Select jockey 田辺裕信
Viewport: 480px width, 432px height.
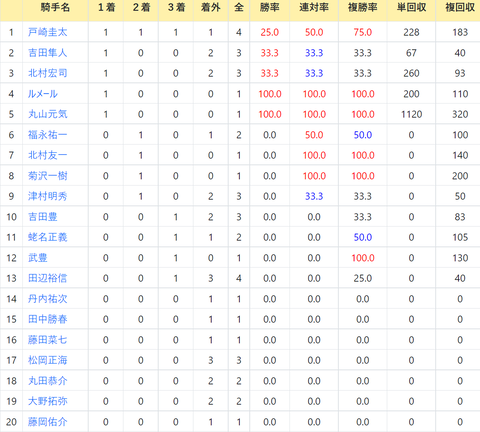pos(48,278)
